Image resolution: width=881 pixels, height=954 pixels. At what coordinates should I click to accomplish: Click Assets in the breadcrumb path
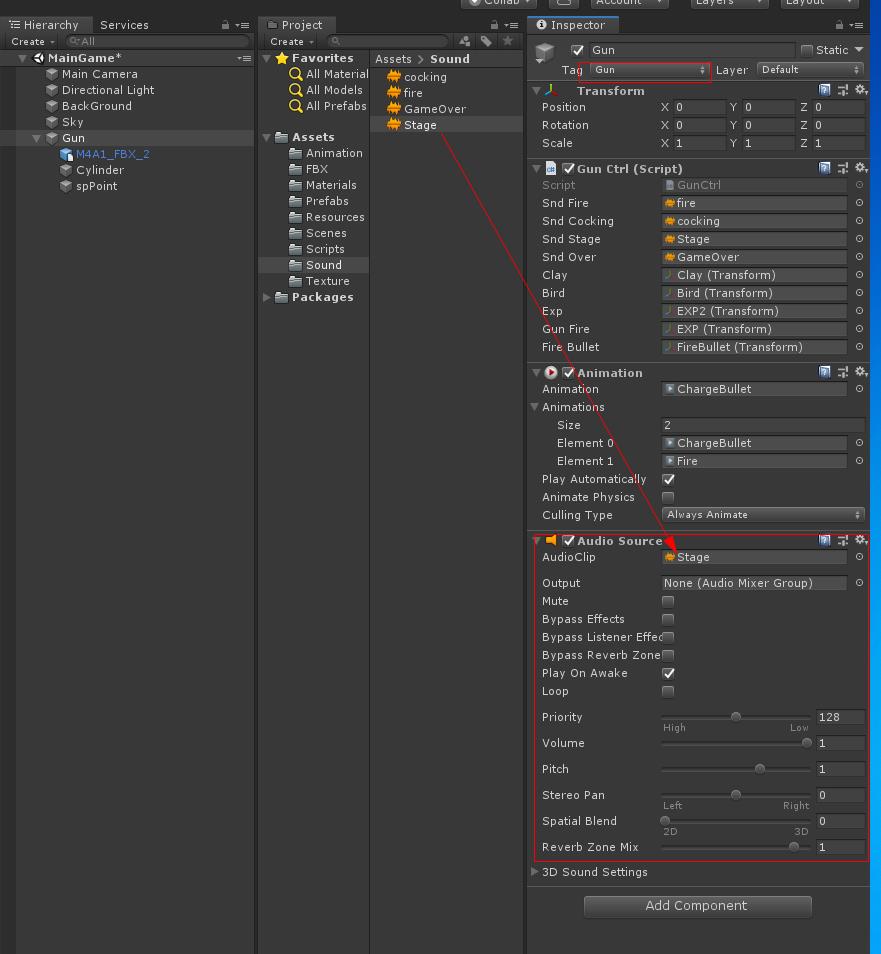393,59
